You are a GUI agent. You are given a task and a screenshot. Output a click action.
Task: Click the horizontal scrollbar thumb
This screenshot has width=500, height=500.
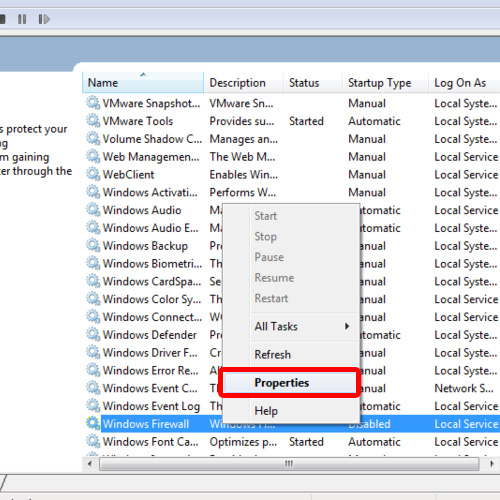(289, 464)
